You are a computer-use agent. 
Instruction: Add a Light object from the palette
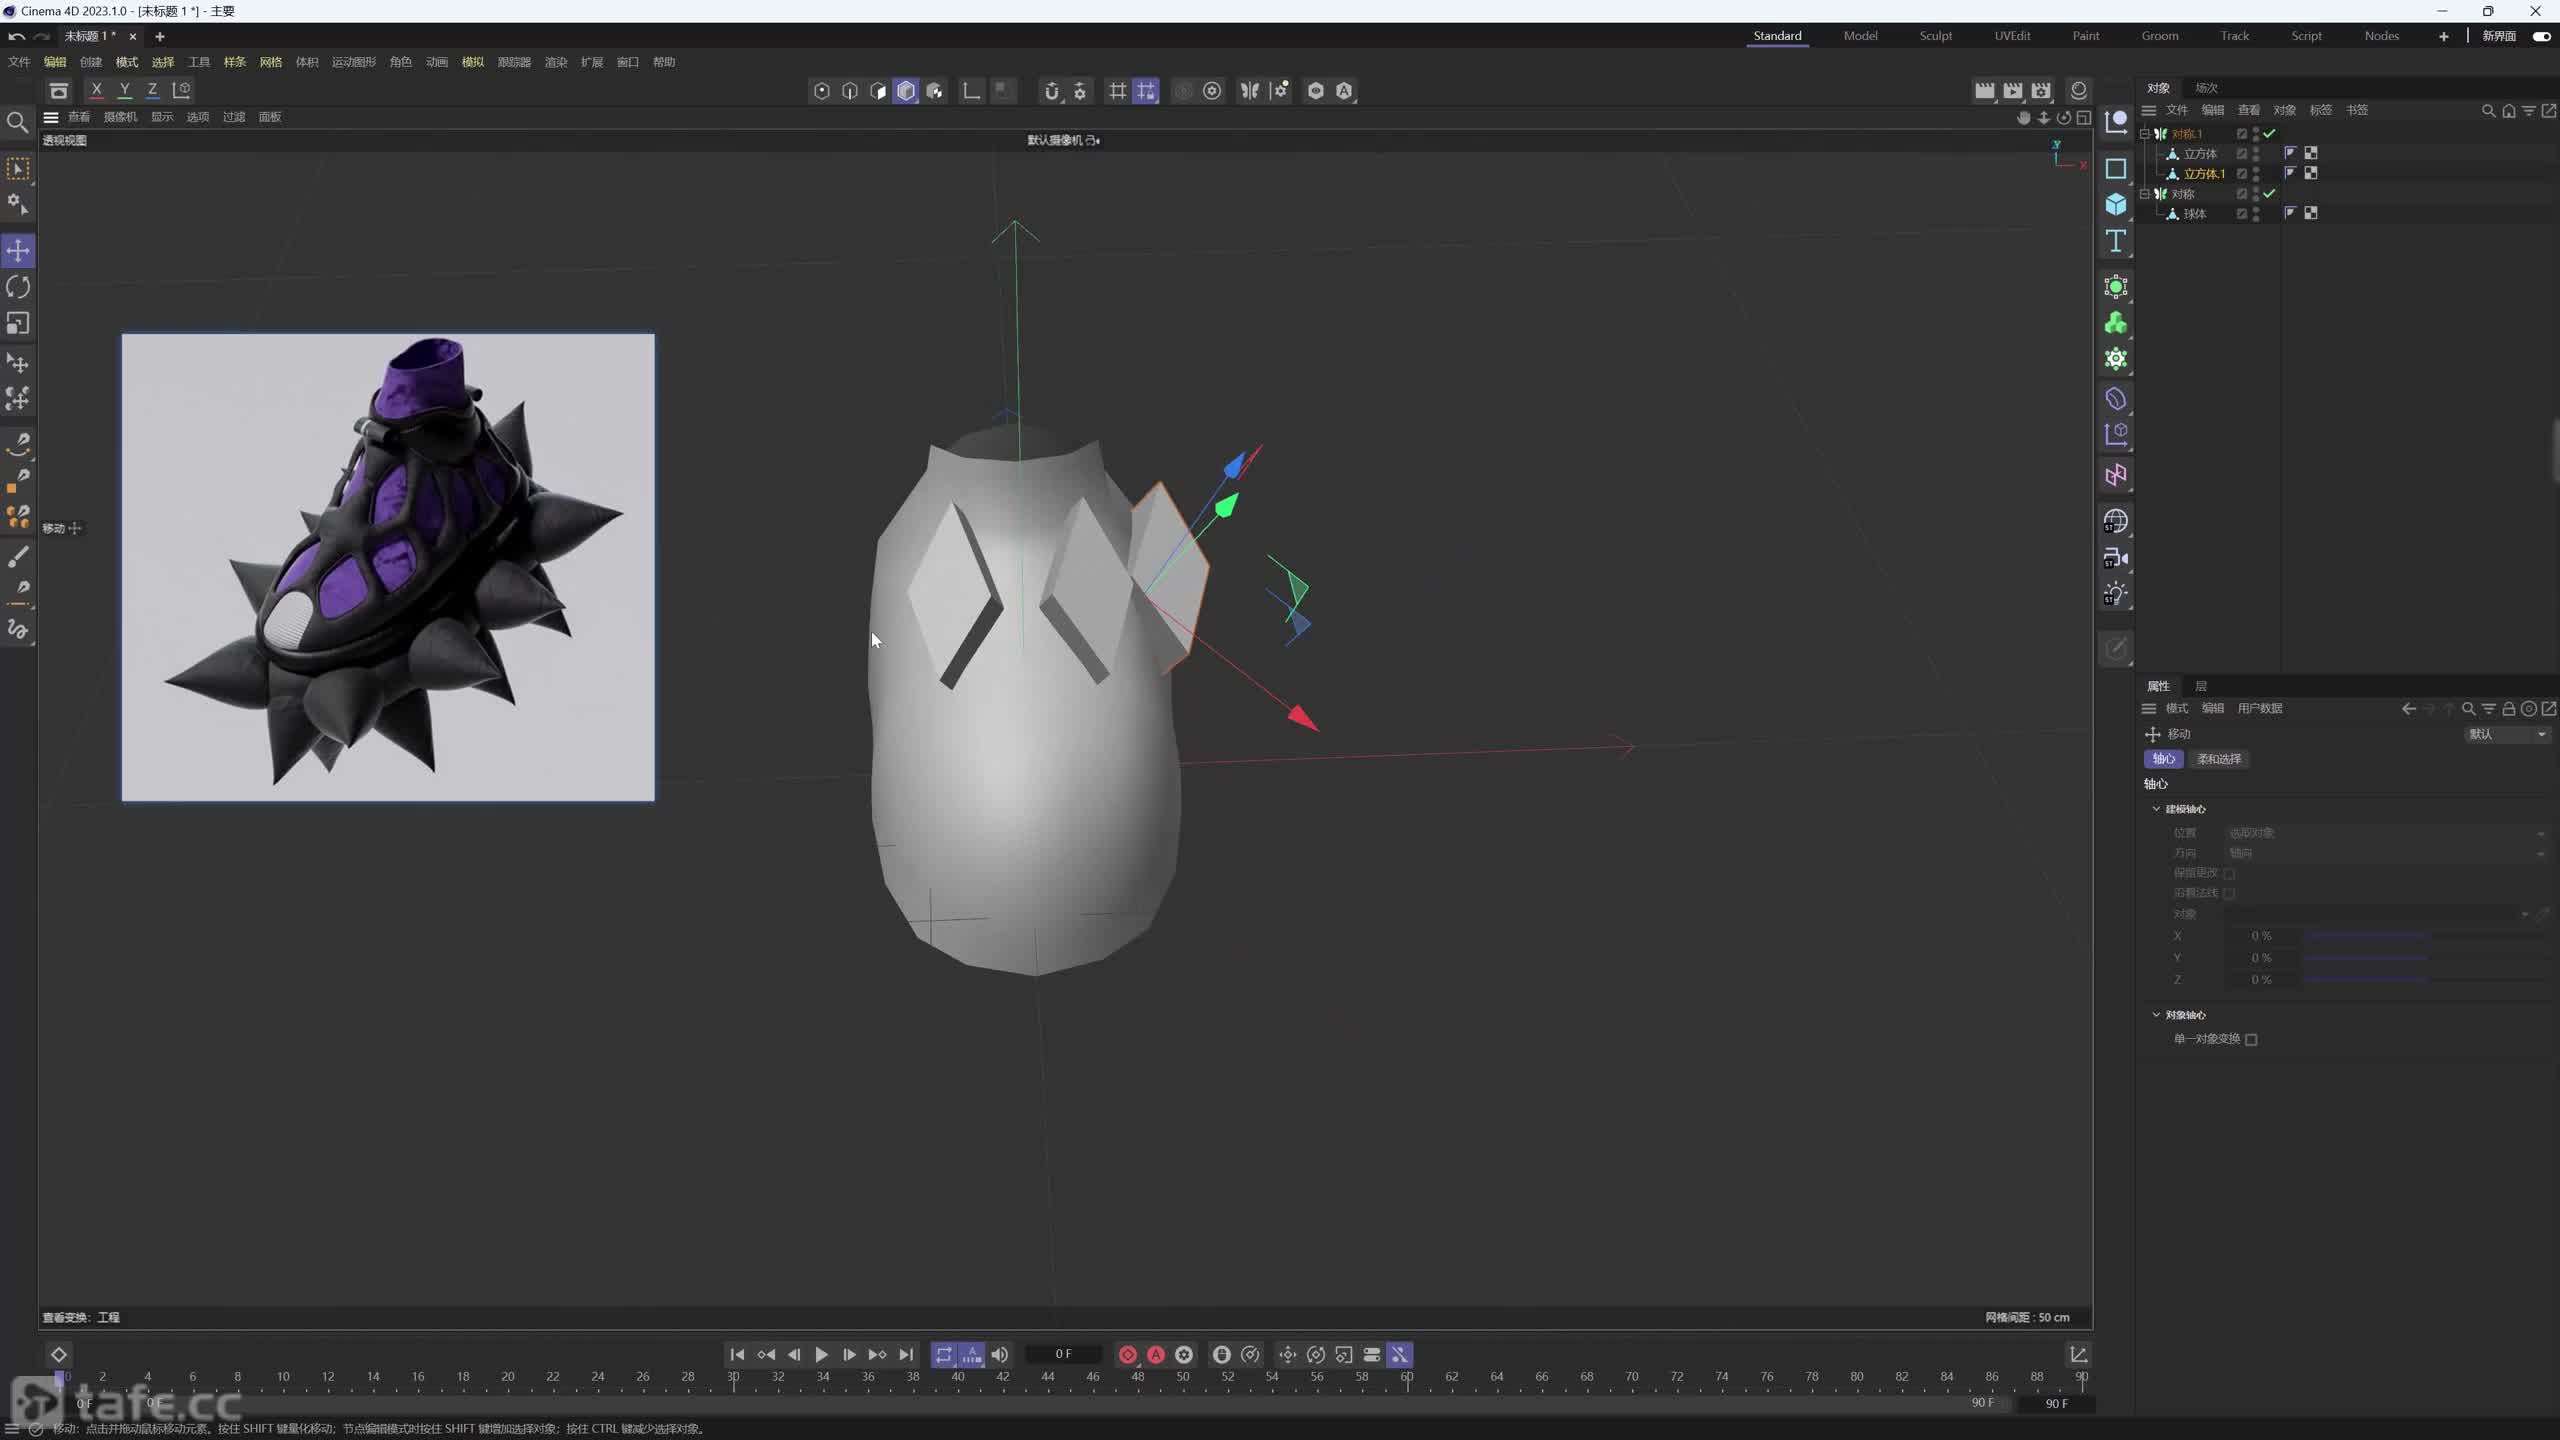(x=2115, y=594)
